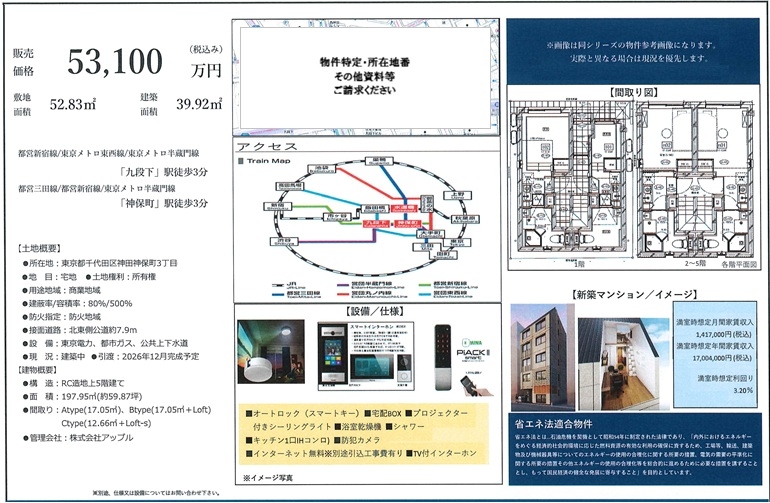Click the 【土地概要】 heading
Image resolution: width=770 pixels, height=503 pixels.
[x=39, y=249]
